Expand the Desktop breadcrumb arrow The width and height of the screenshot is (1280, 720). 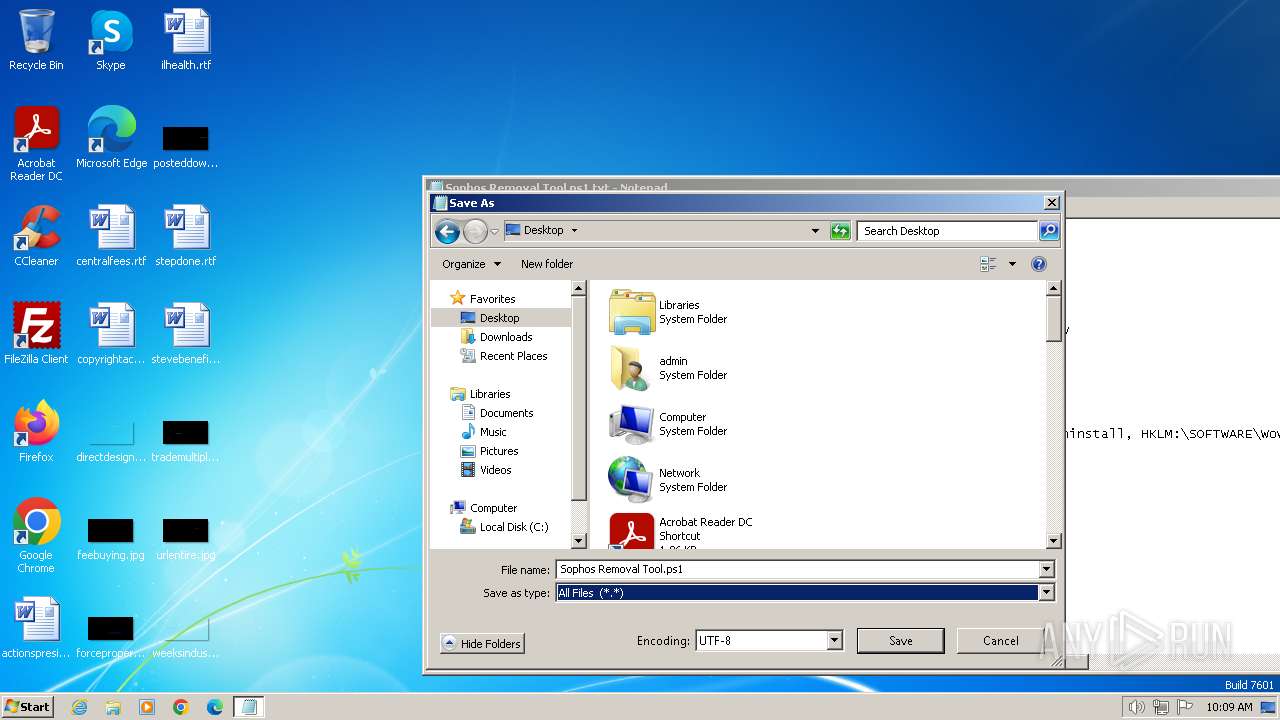click(x=574, y=230)
